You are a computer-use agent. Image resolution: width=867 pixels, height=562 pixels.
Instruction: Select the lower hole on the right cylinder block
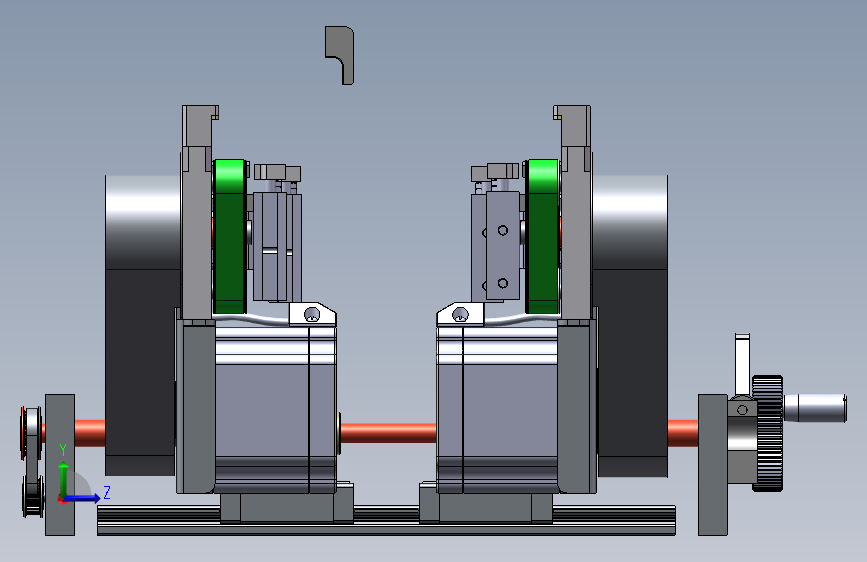coord(503,283)
